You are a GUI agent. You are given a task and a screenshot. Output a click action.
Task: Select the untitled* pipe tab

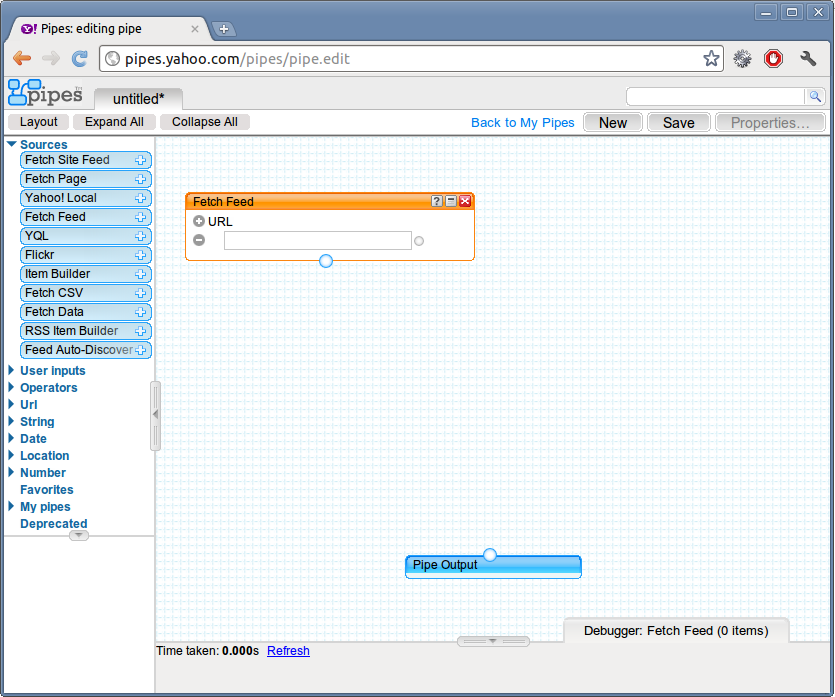[138, 99]
